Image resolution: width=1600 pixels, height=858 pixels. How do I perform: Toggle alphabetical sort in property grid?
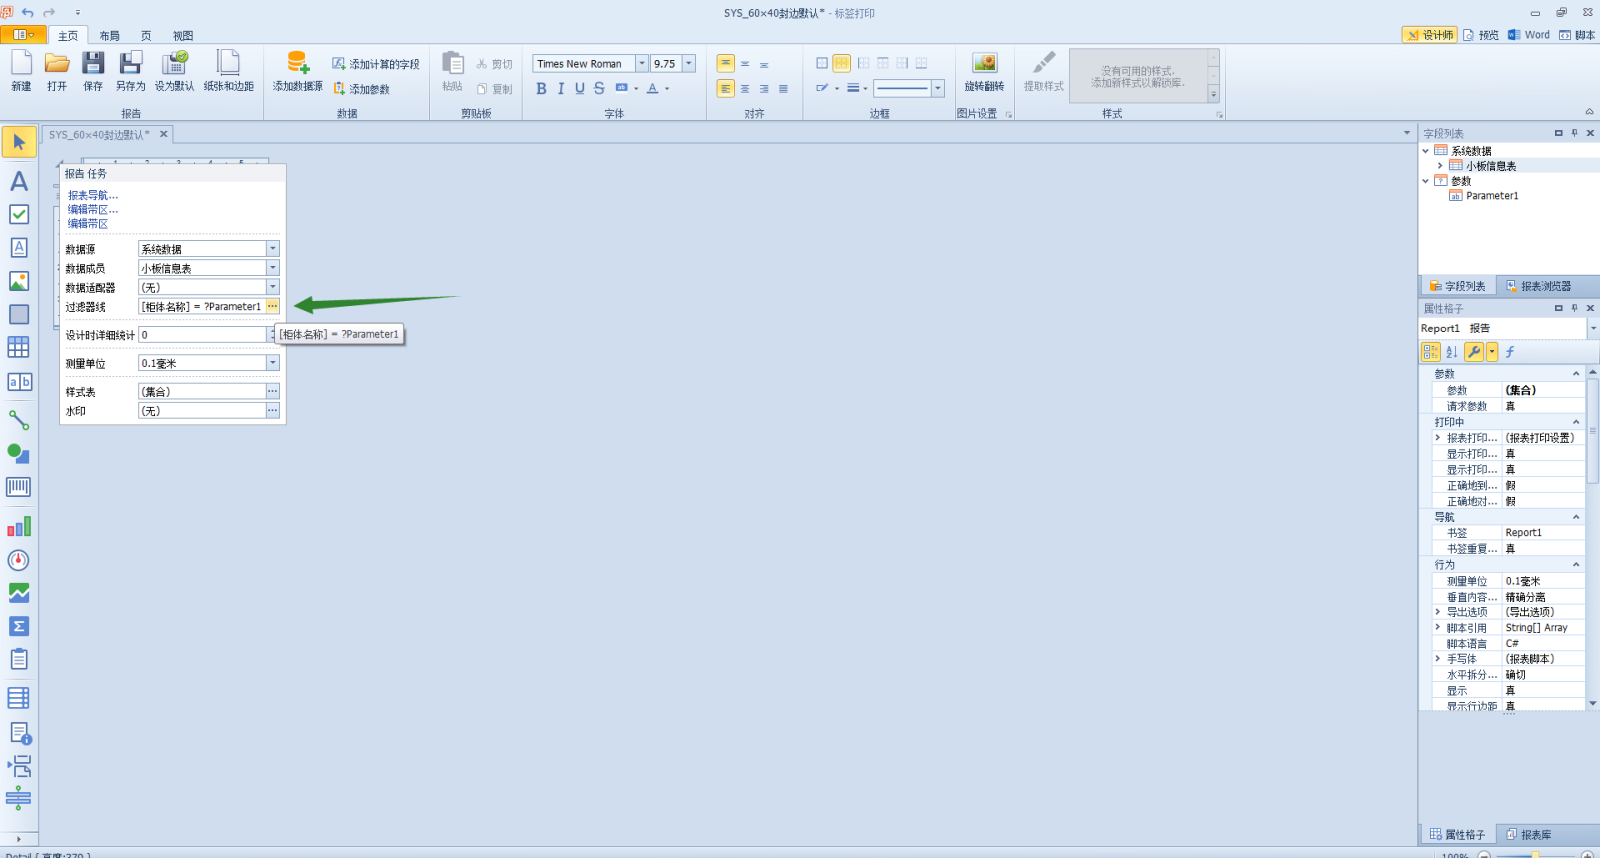coord(1452,352)
